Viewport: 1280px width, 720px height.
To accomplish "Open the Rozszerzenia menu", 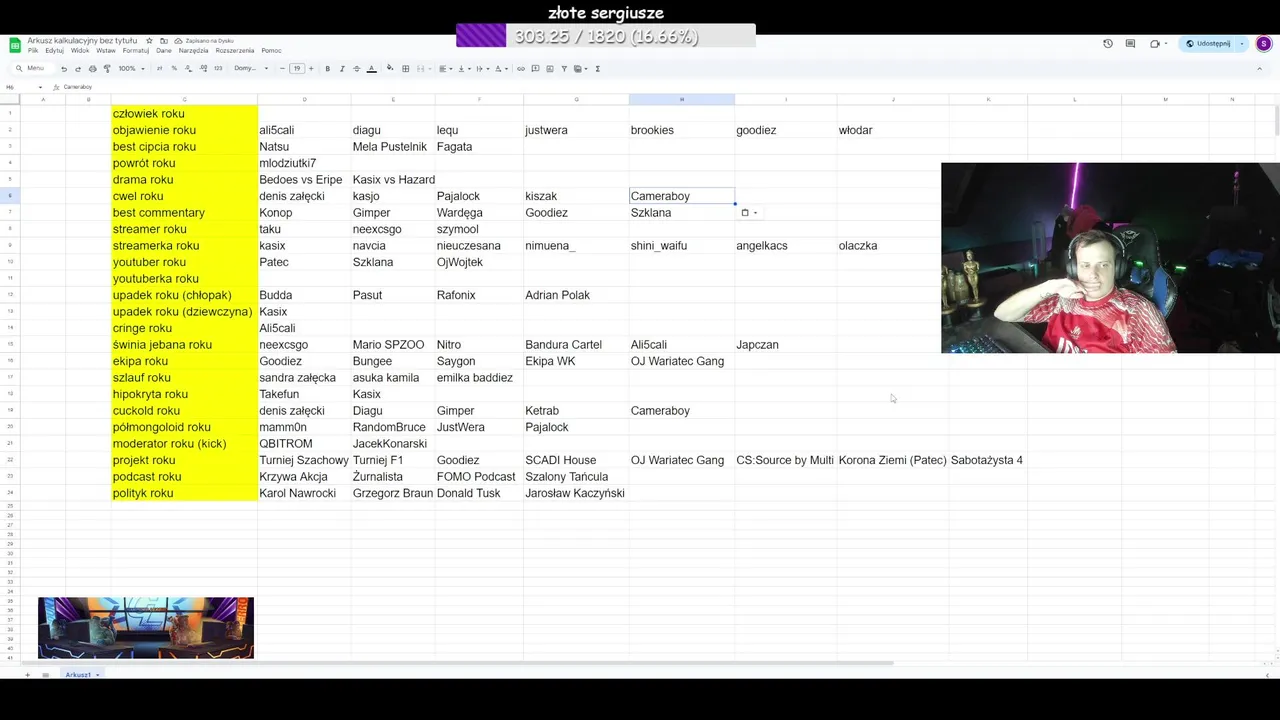I will (x=235, y=51).
